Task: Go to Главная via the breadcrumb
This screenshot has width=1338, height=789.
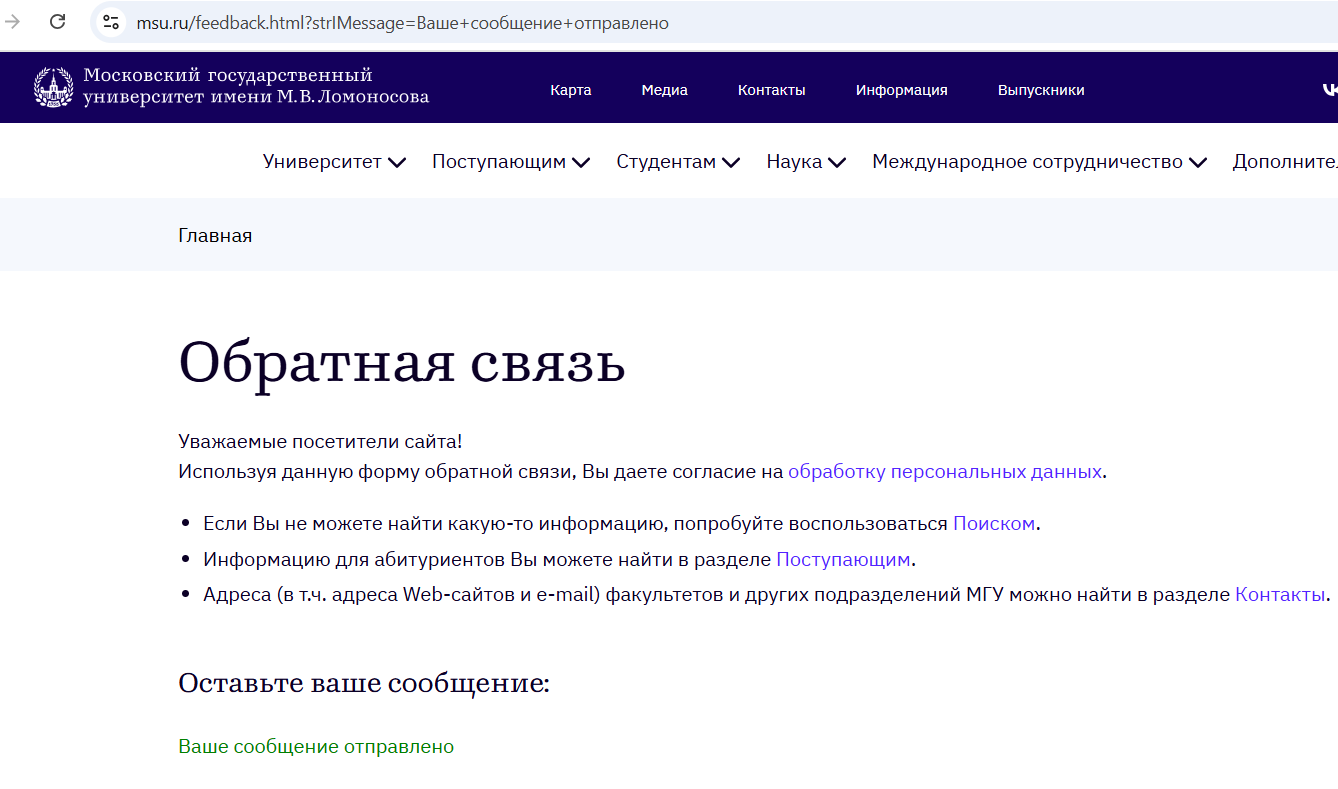Action: tap(215, 235)
